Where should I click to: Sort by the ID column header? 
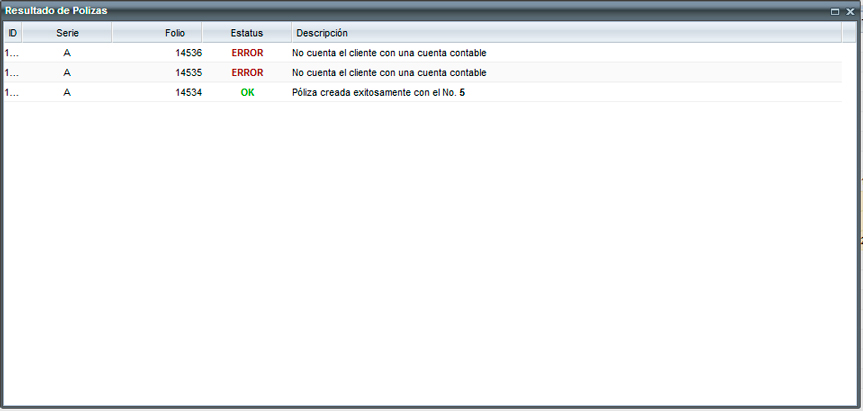tap(13, 33)
